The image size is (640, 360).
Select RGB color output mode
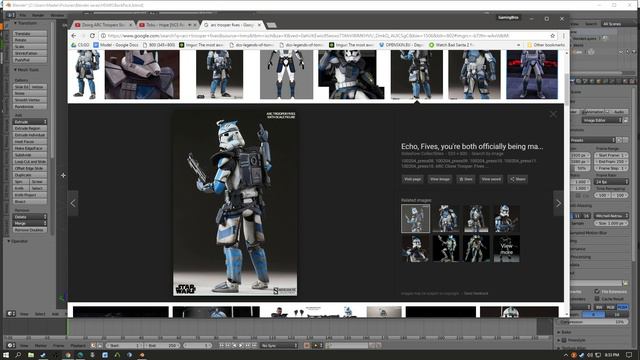(610, 307)
